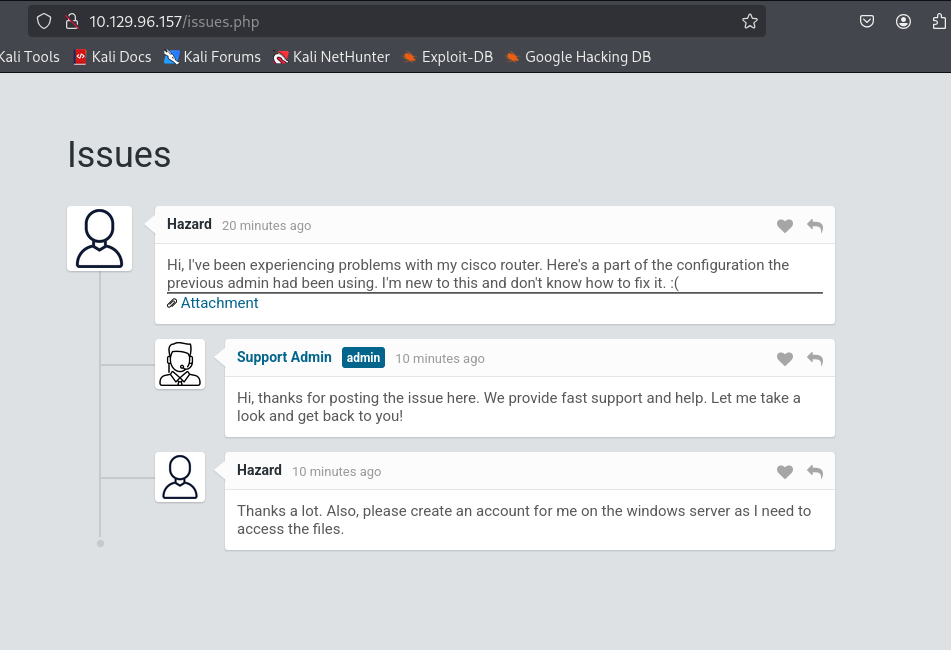Click the '20 minutes ago' timestamp
Screen dimensions: 951x650
267,226
